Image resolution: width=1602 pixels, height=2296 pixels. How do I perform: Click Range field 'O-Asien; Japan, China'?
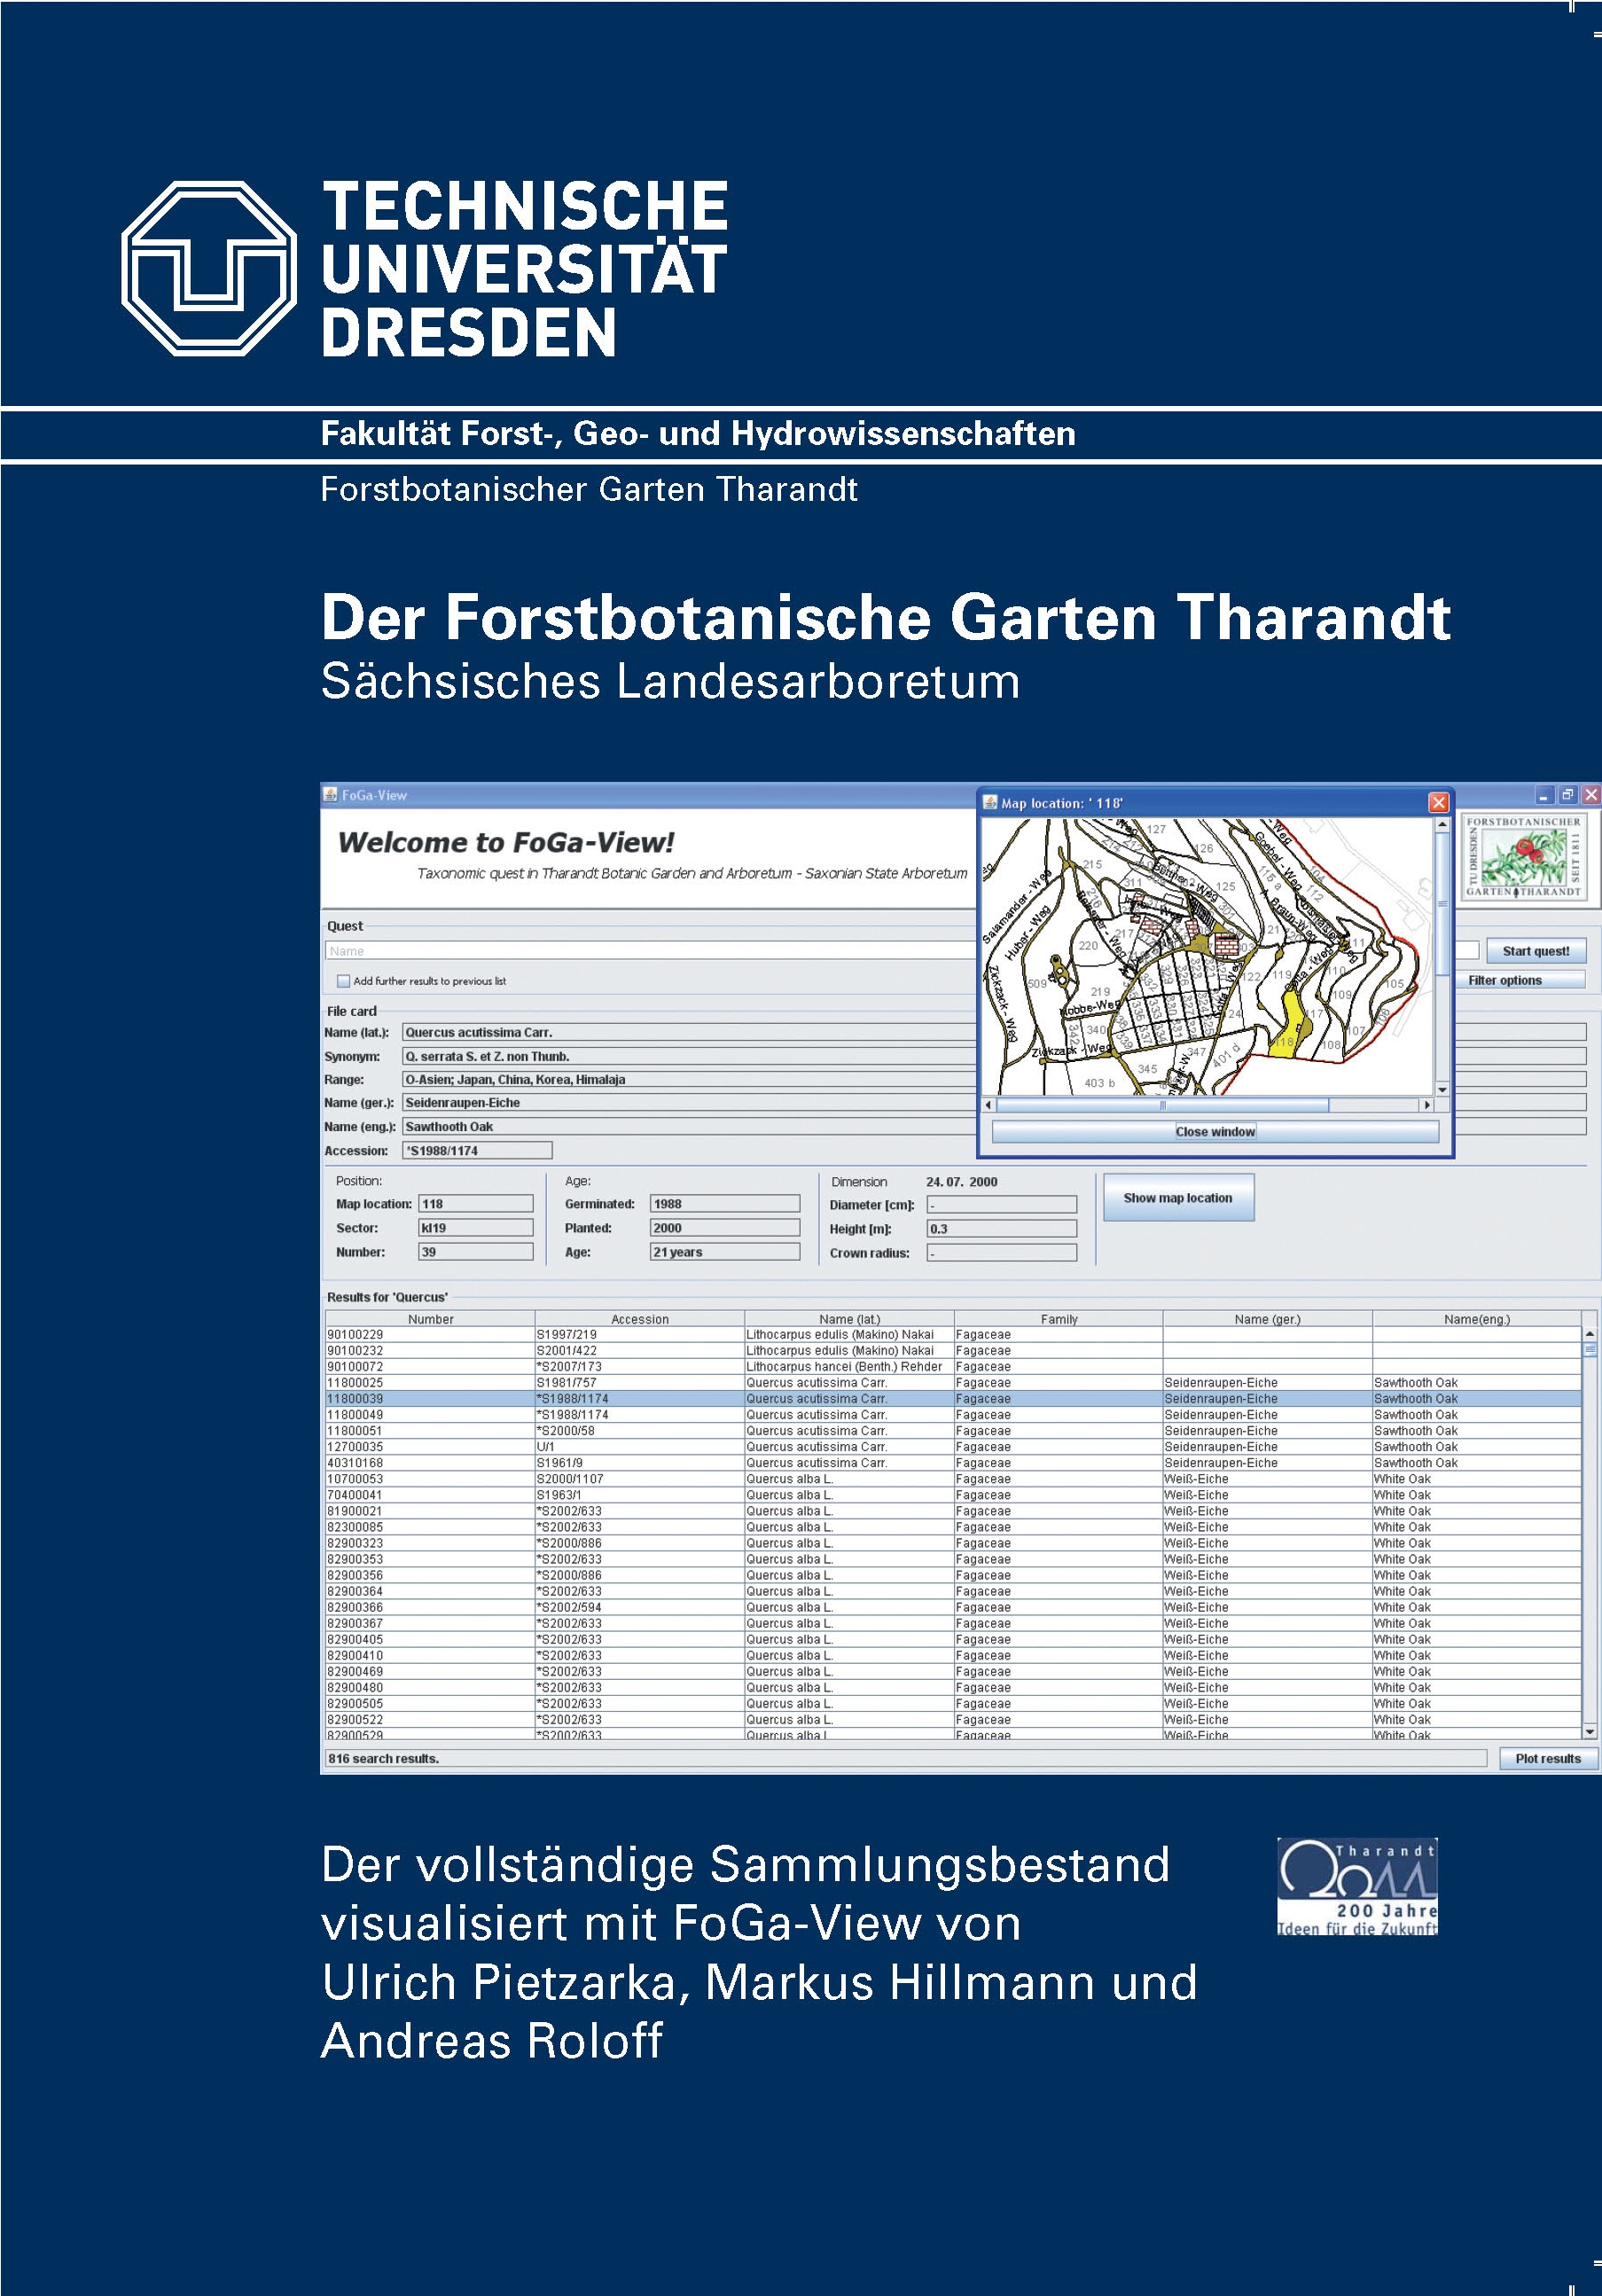(689, 1079)
